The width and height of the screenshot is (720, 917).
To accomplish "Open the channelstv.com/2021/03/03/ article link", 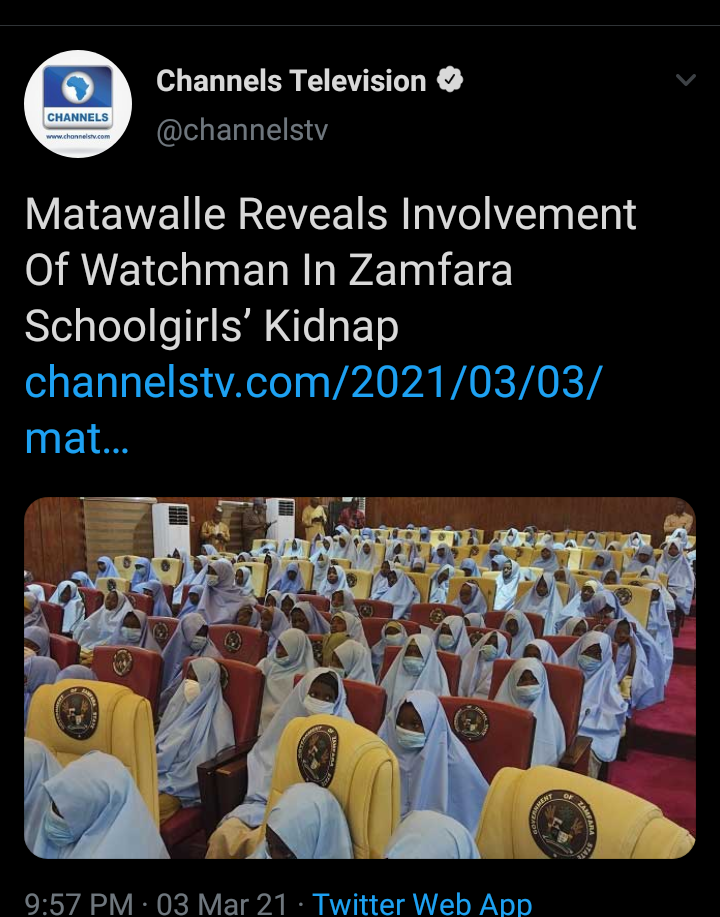I will point(314,382).
